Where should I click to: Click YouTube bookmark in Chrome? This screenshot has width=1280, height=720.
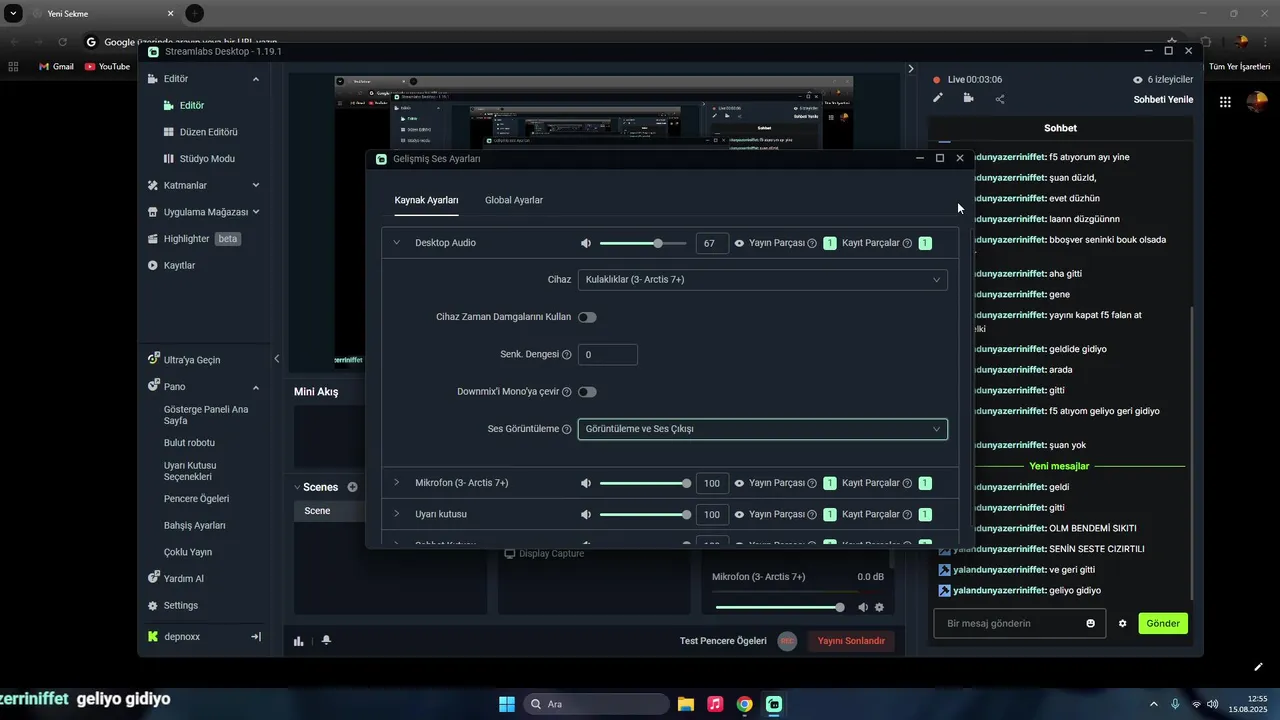(107, 66)
